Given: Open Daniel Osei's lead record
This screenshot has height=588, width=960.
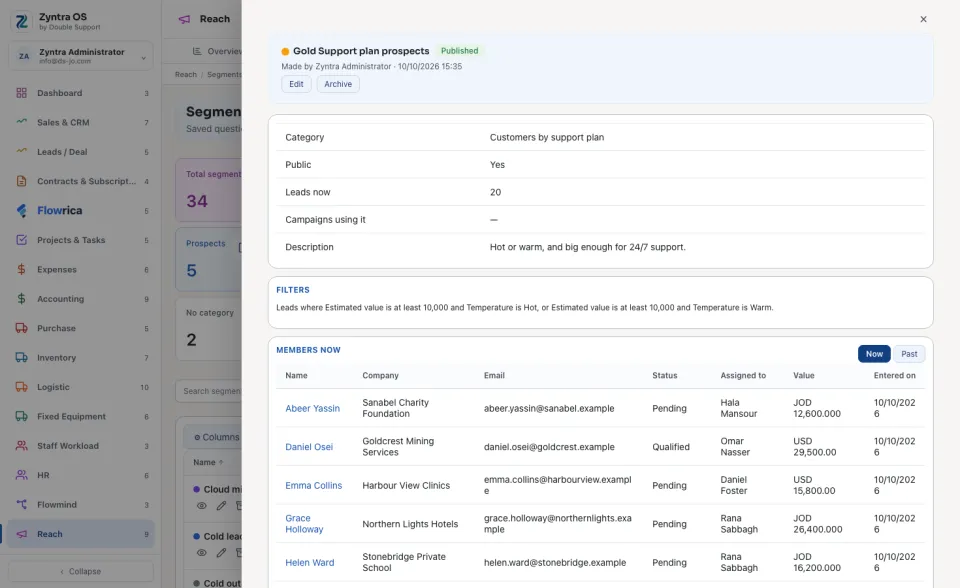Looking at the screenshot, I should (x=309, y=447).
